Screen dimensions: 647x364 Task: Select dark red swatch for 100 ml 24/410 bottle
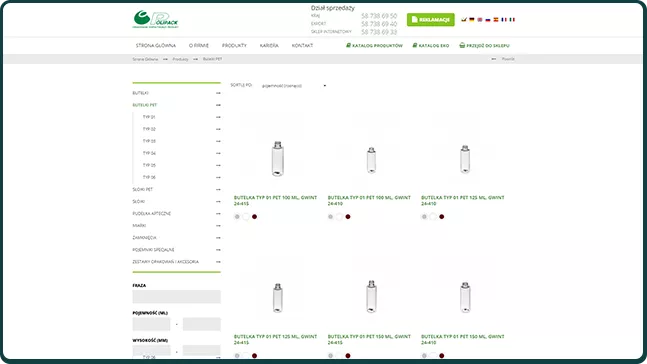coord(348,217)
